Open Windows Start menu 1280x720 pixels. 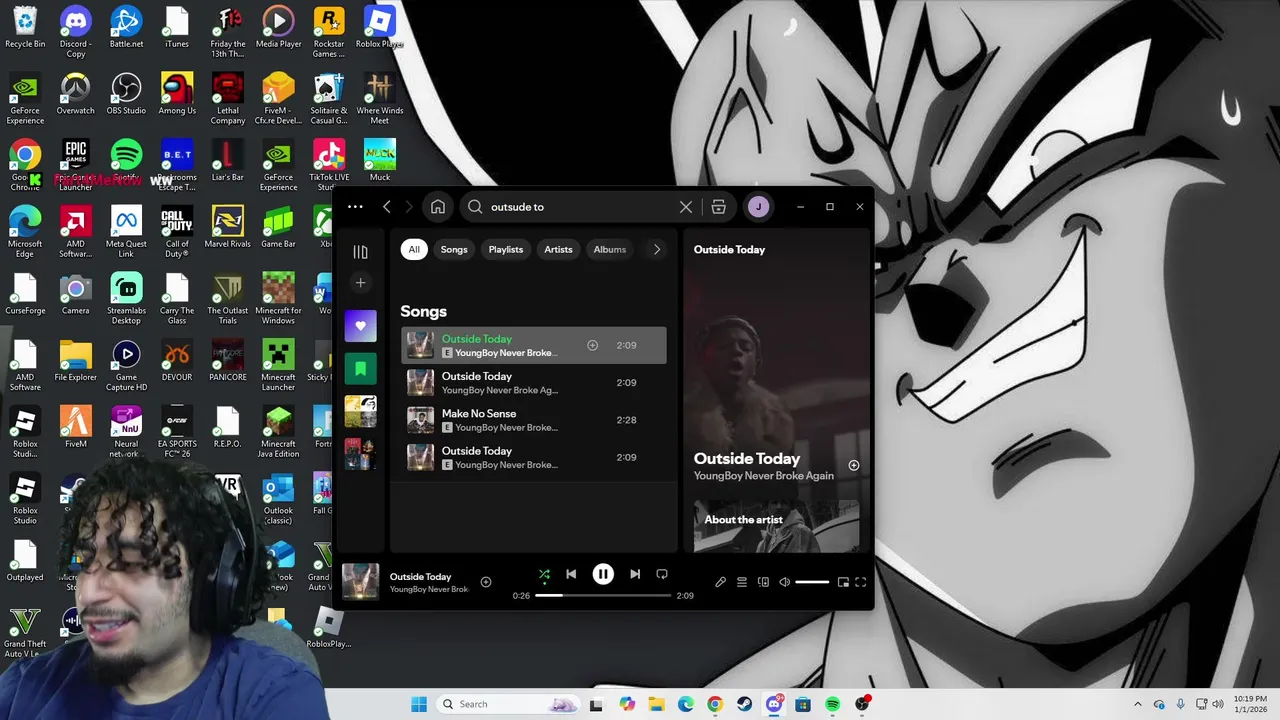click(418, 704)
